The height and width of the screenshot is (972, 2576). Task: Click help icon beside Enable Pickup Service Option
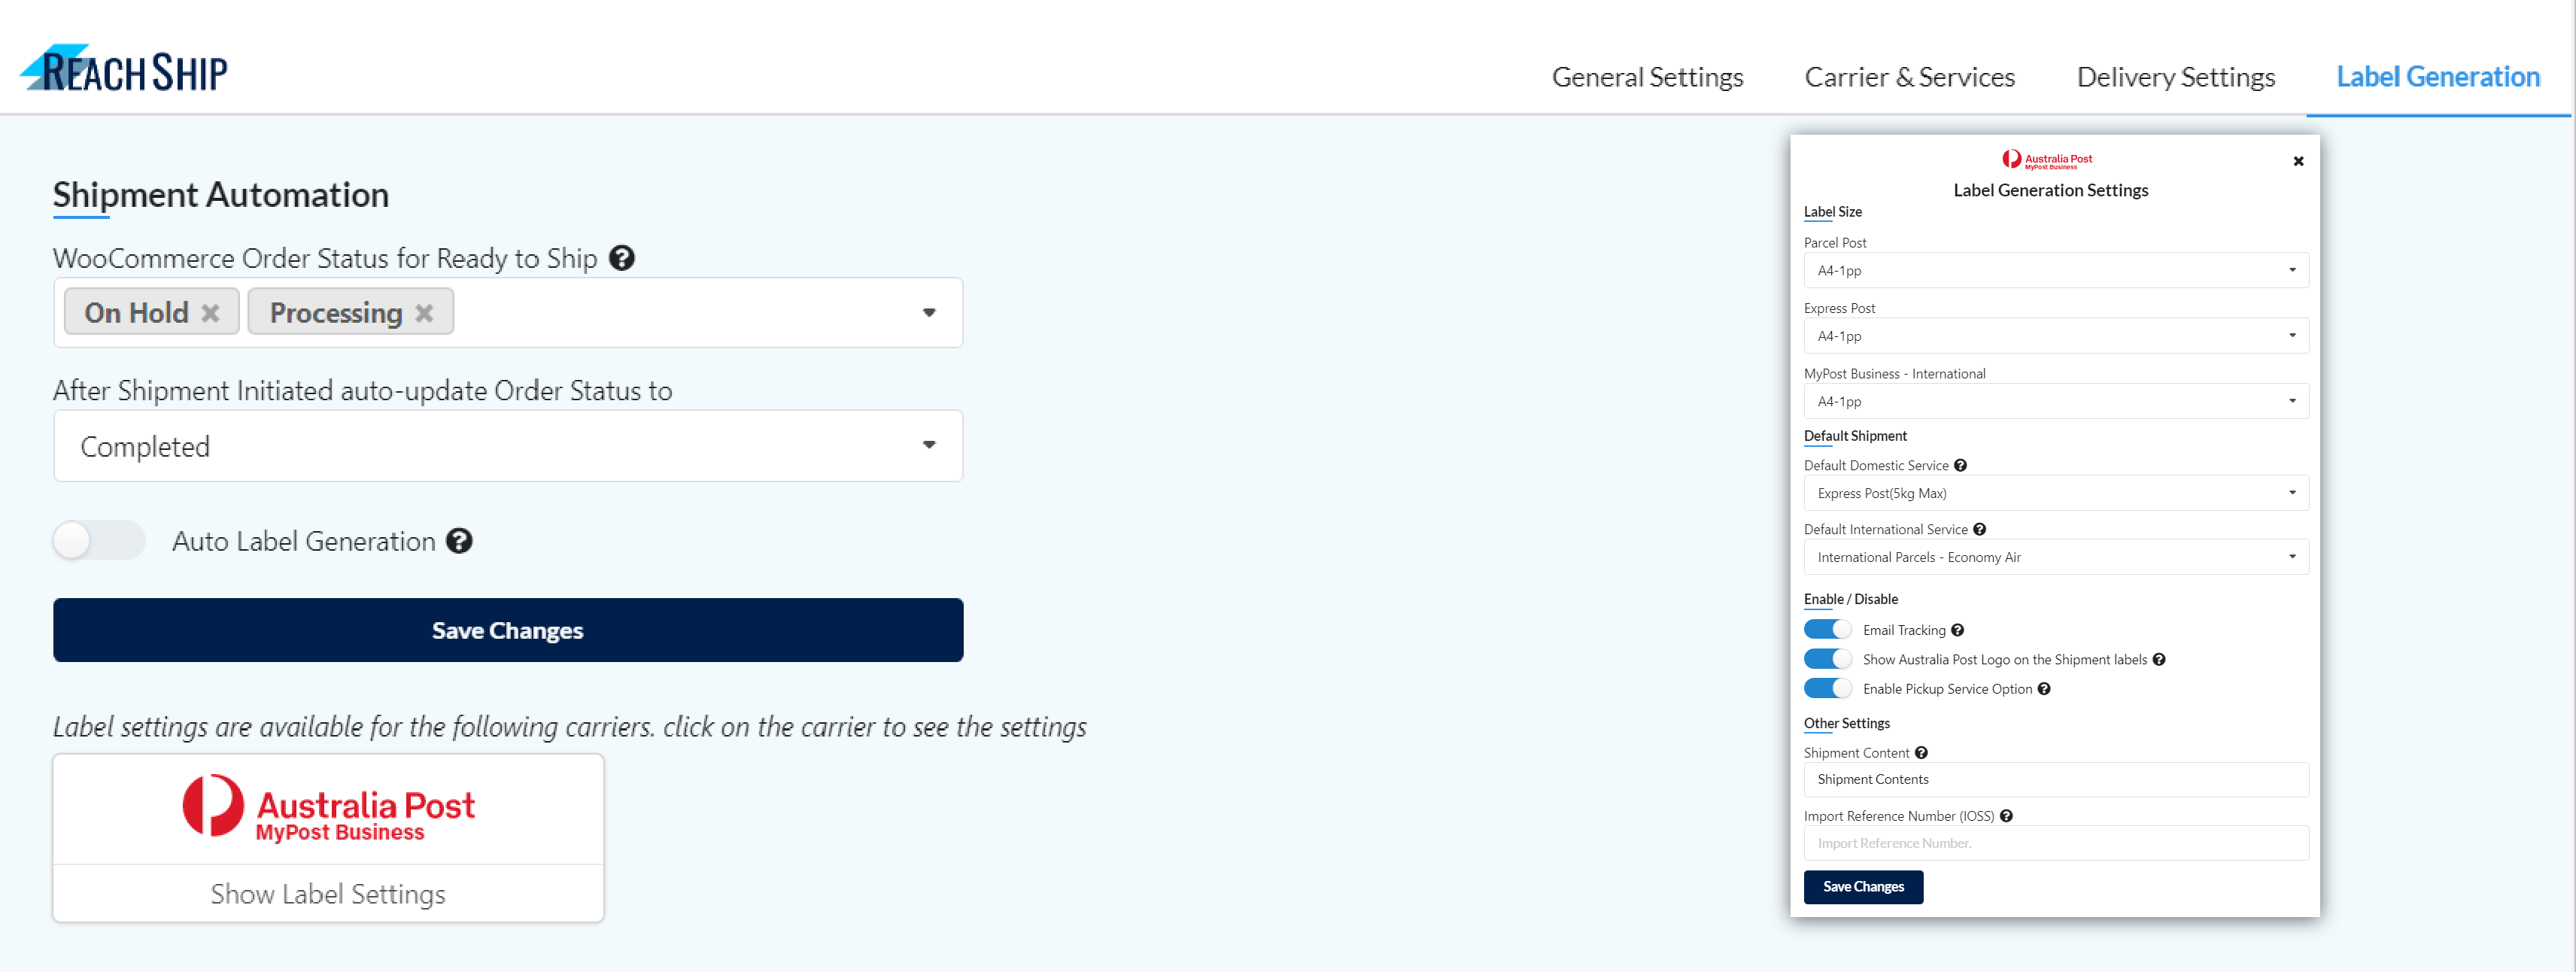2044,689
